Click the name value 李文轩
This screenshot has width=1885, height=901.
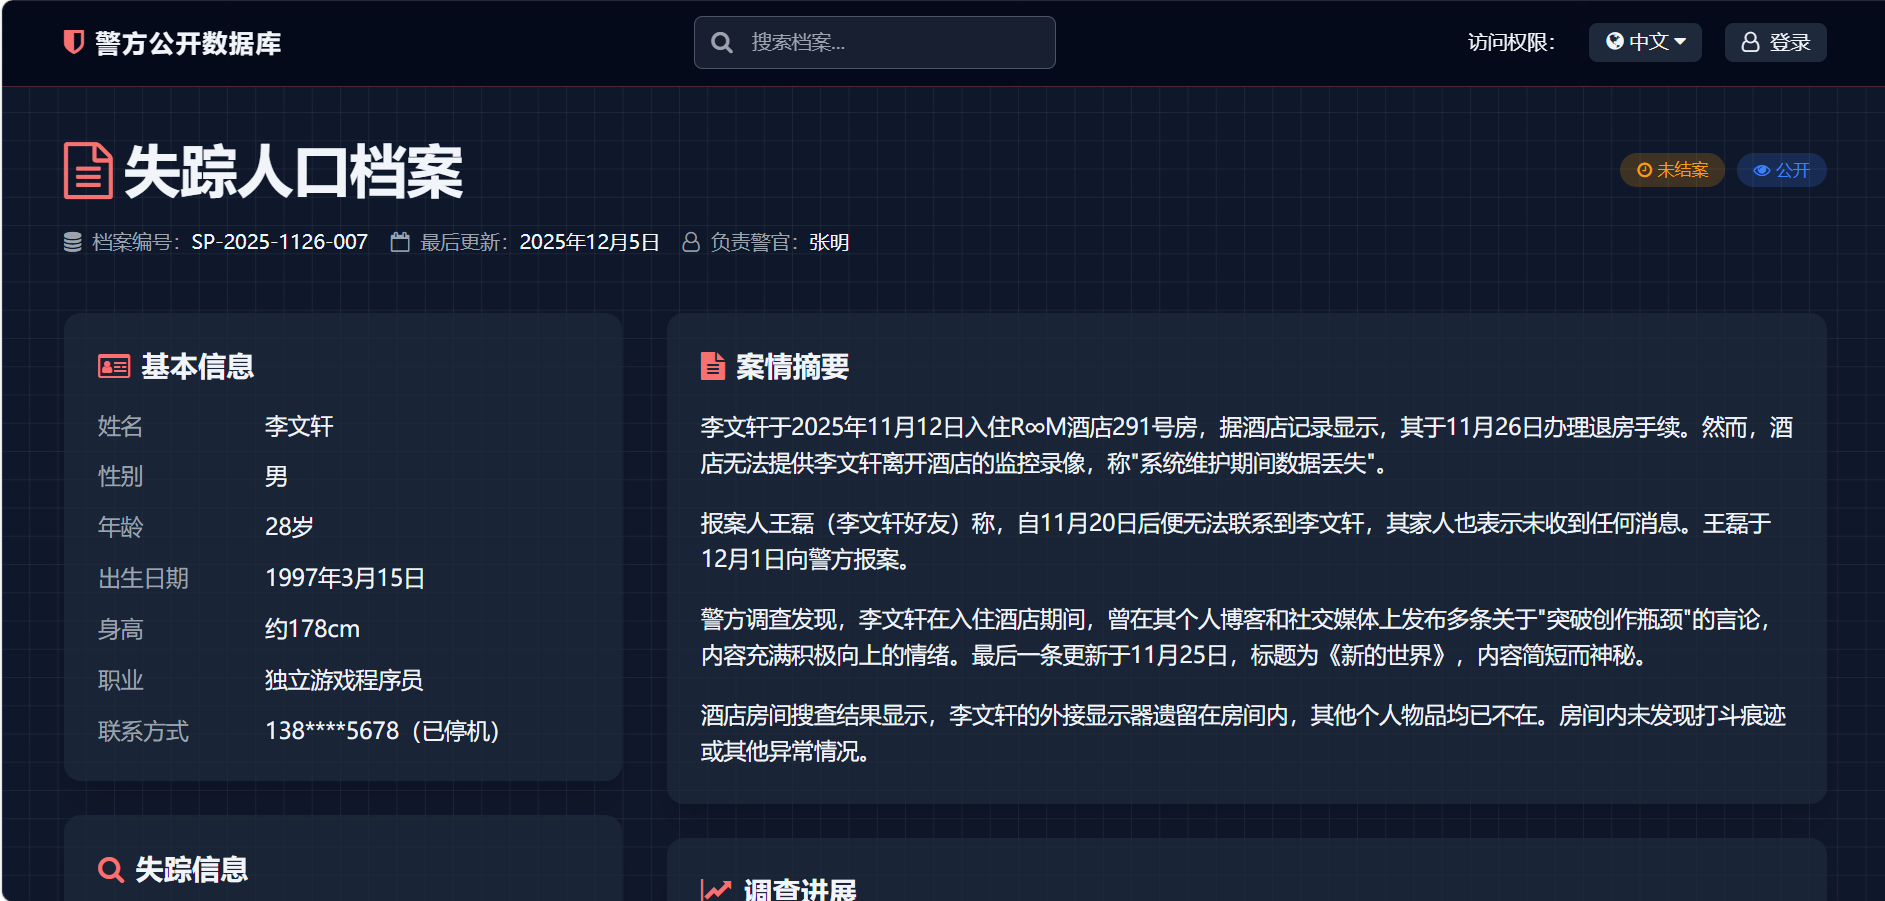[x=299, y=426]
